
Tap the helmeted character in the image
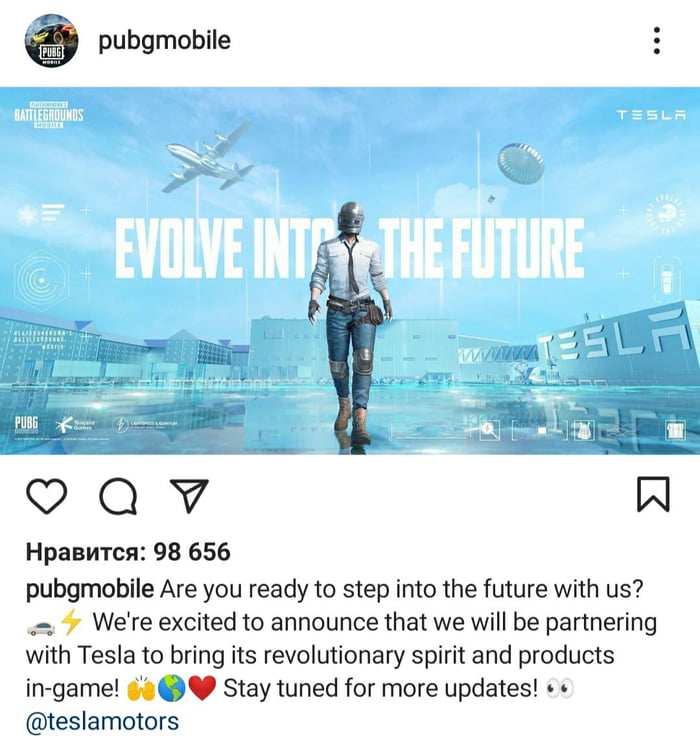pyautogui.click(x=351, y=322)
